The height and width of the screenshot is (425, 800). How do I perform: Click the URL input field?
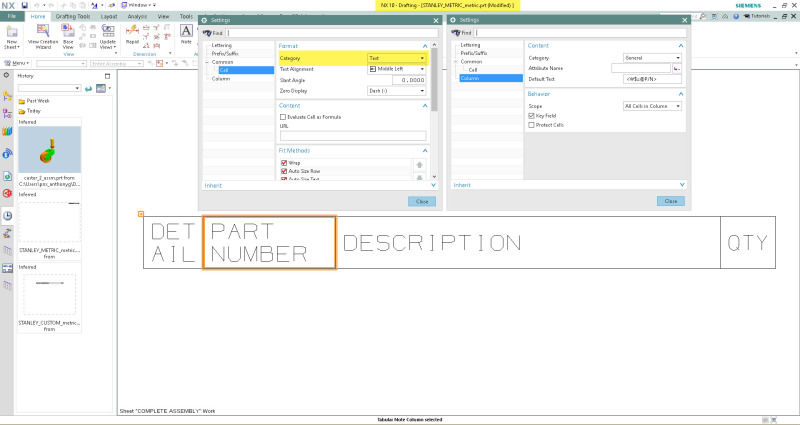353,136
